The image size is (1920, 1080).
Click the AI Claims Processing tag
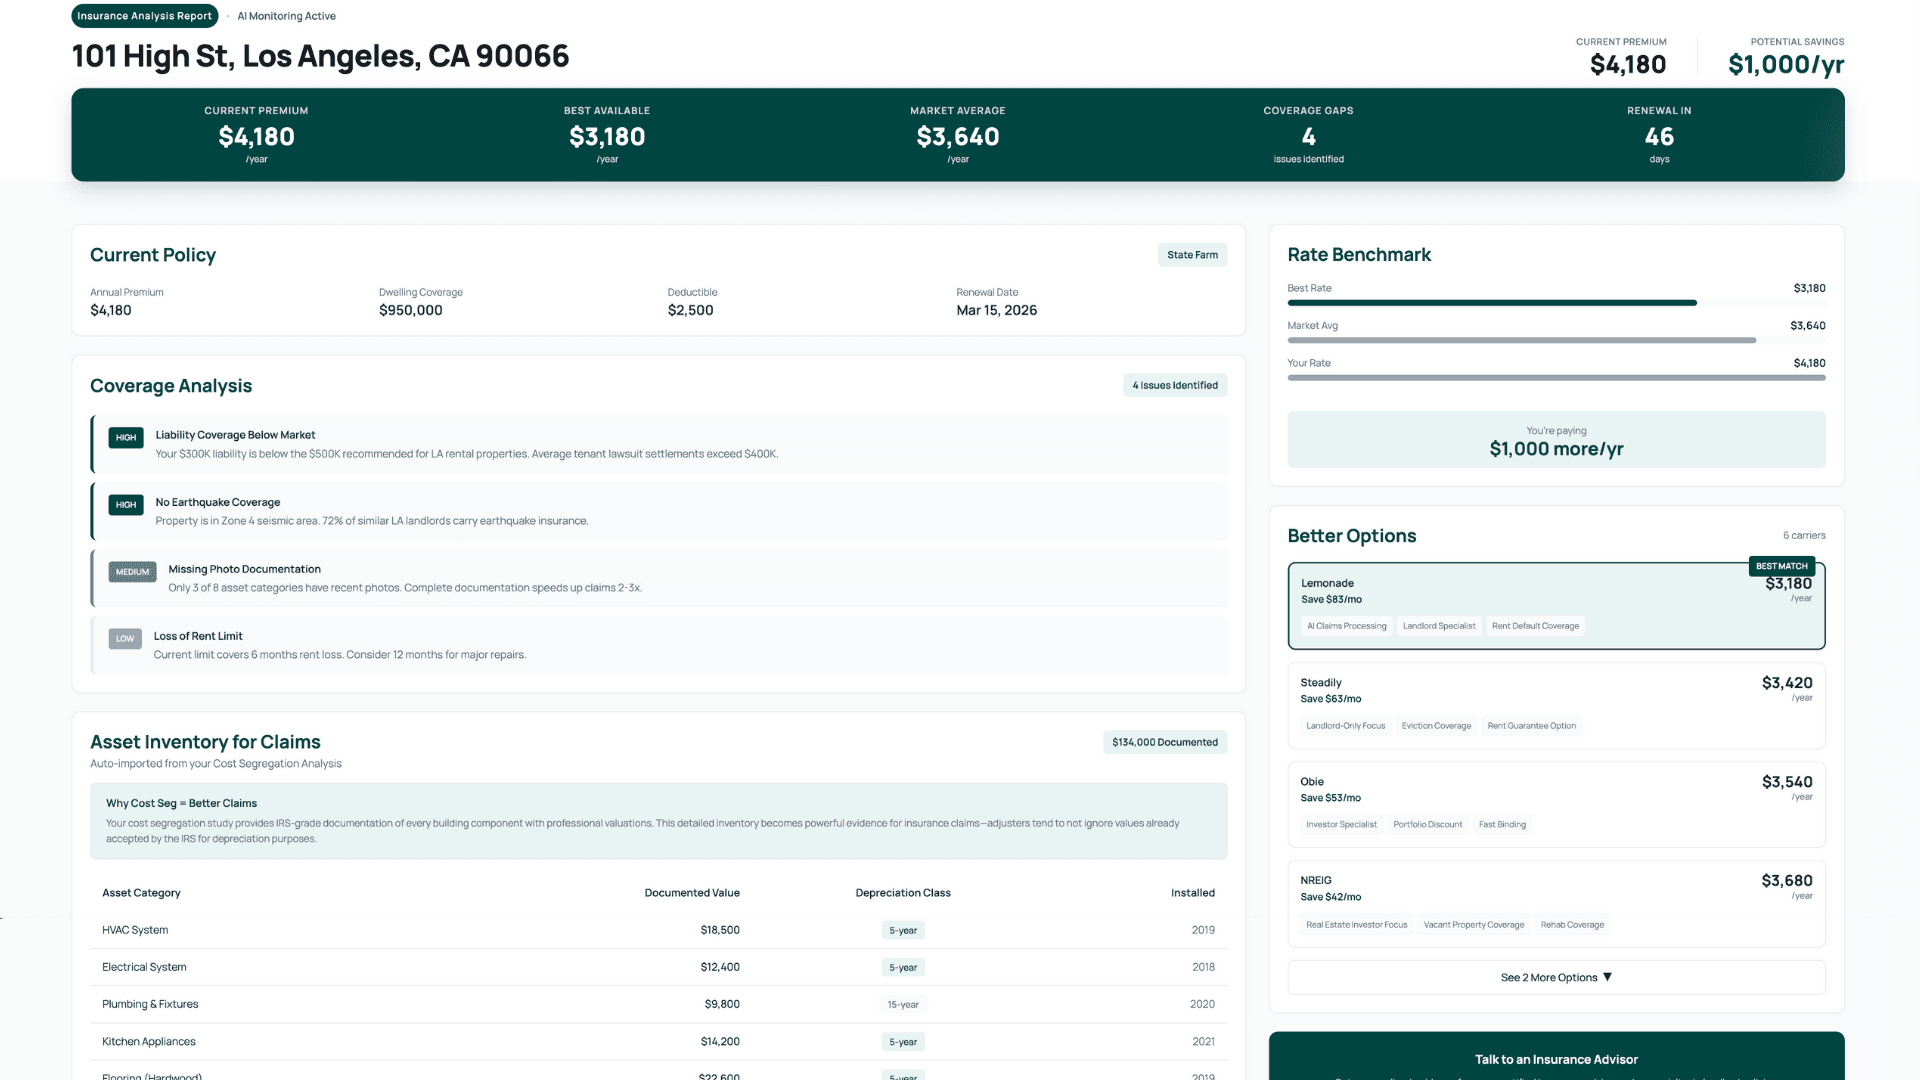click(1346, 626)
